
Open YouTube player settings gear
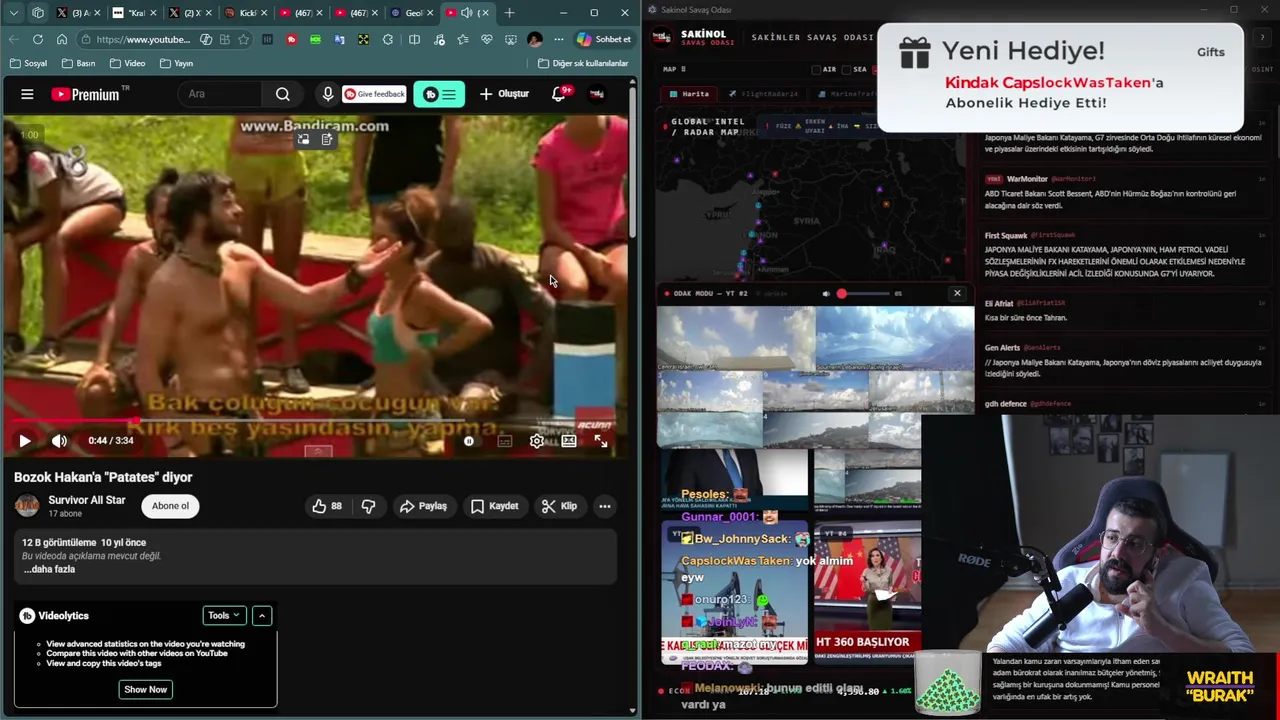(537, 441)
